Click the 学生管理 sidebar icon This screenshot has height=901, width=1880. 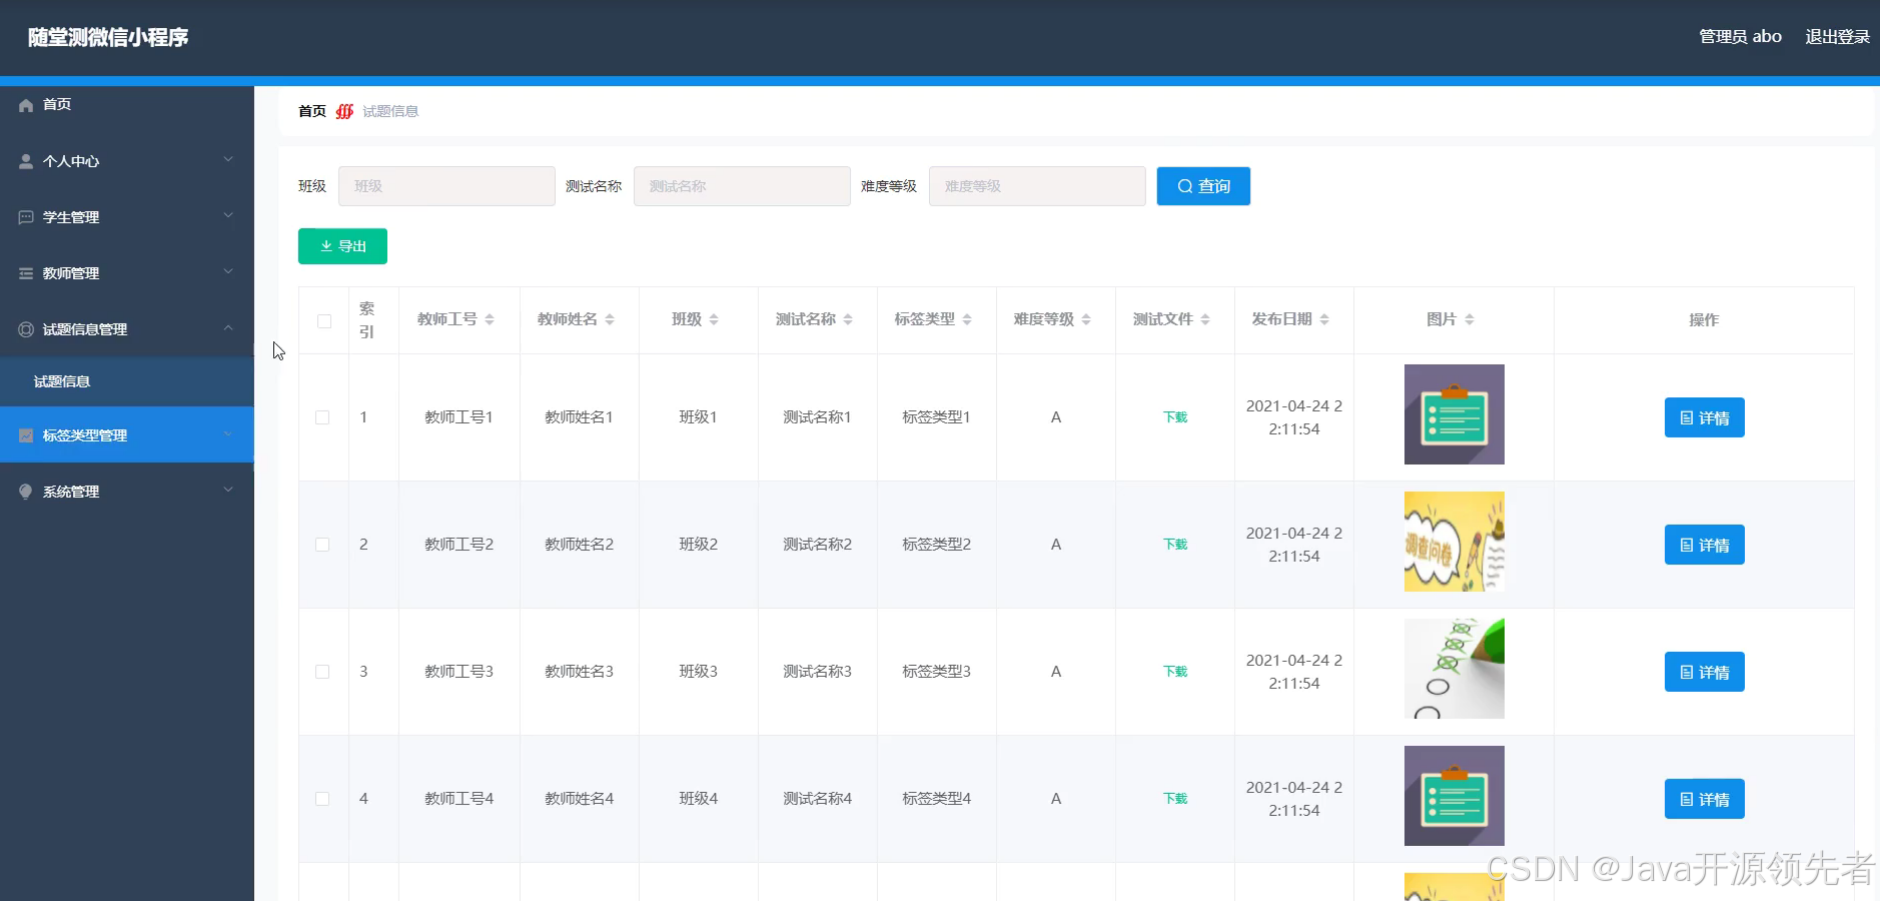[26, 217]
